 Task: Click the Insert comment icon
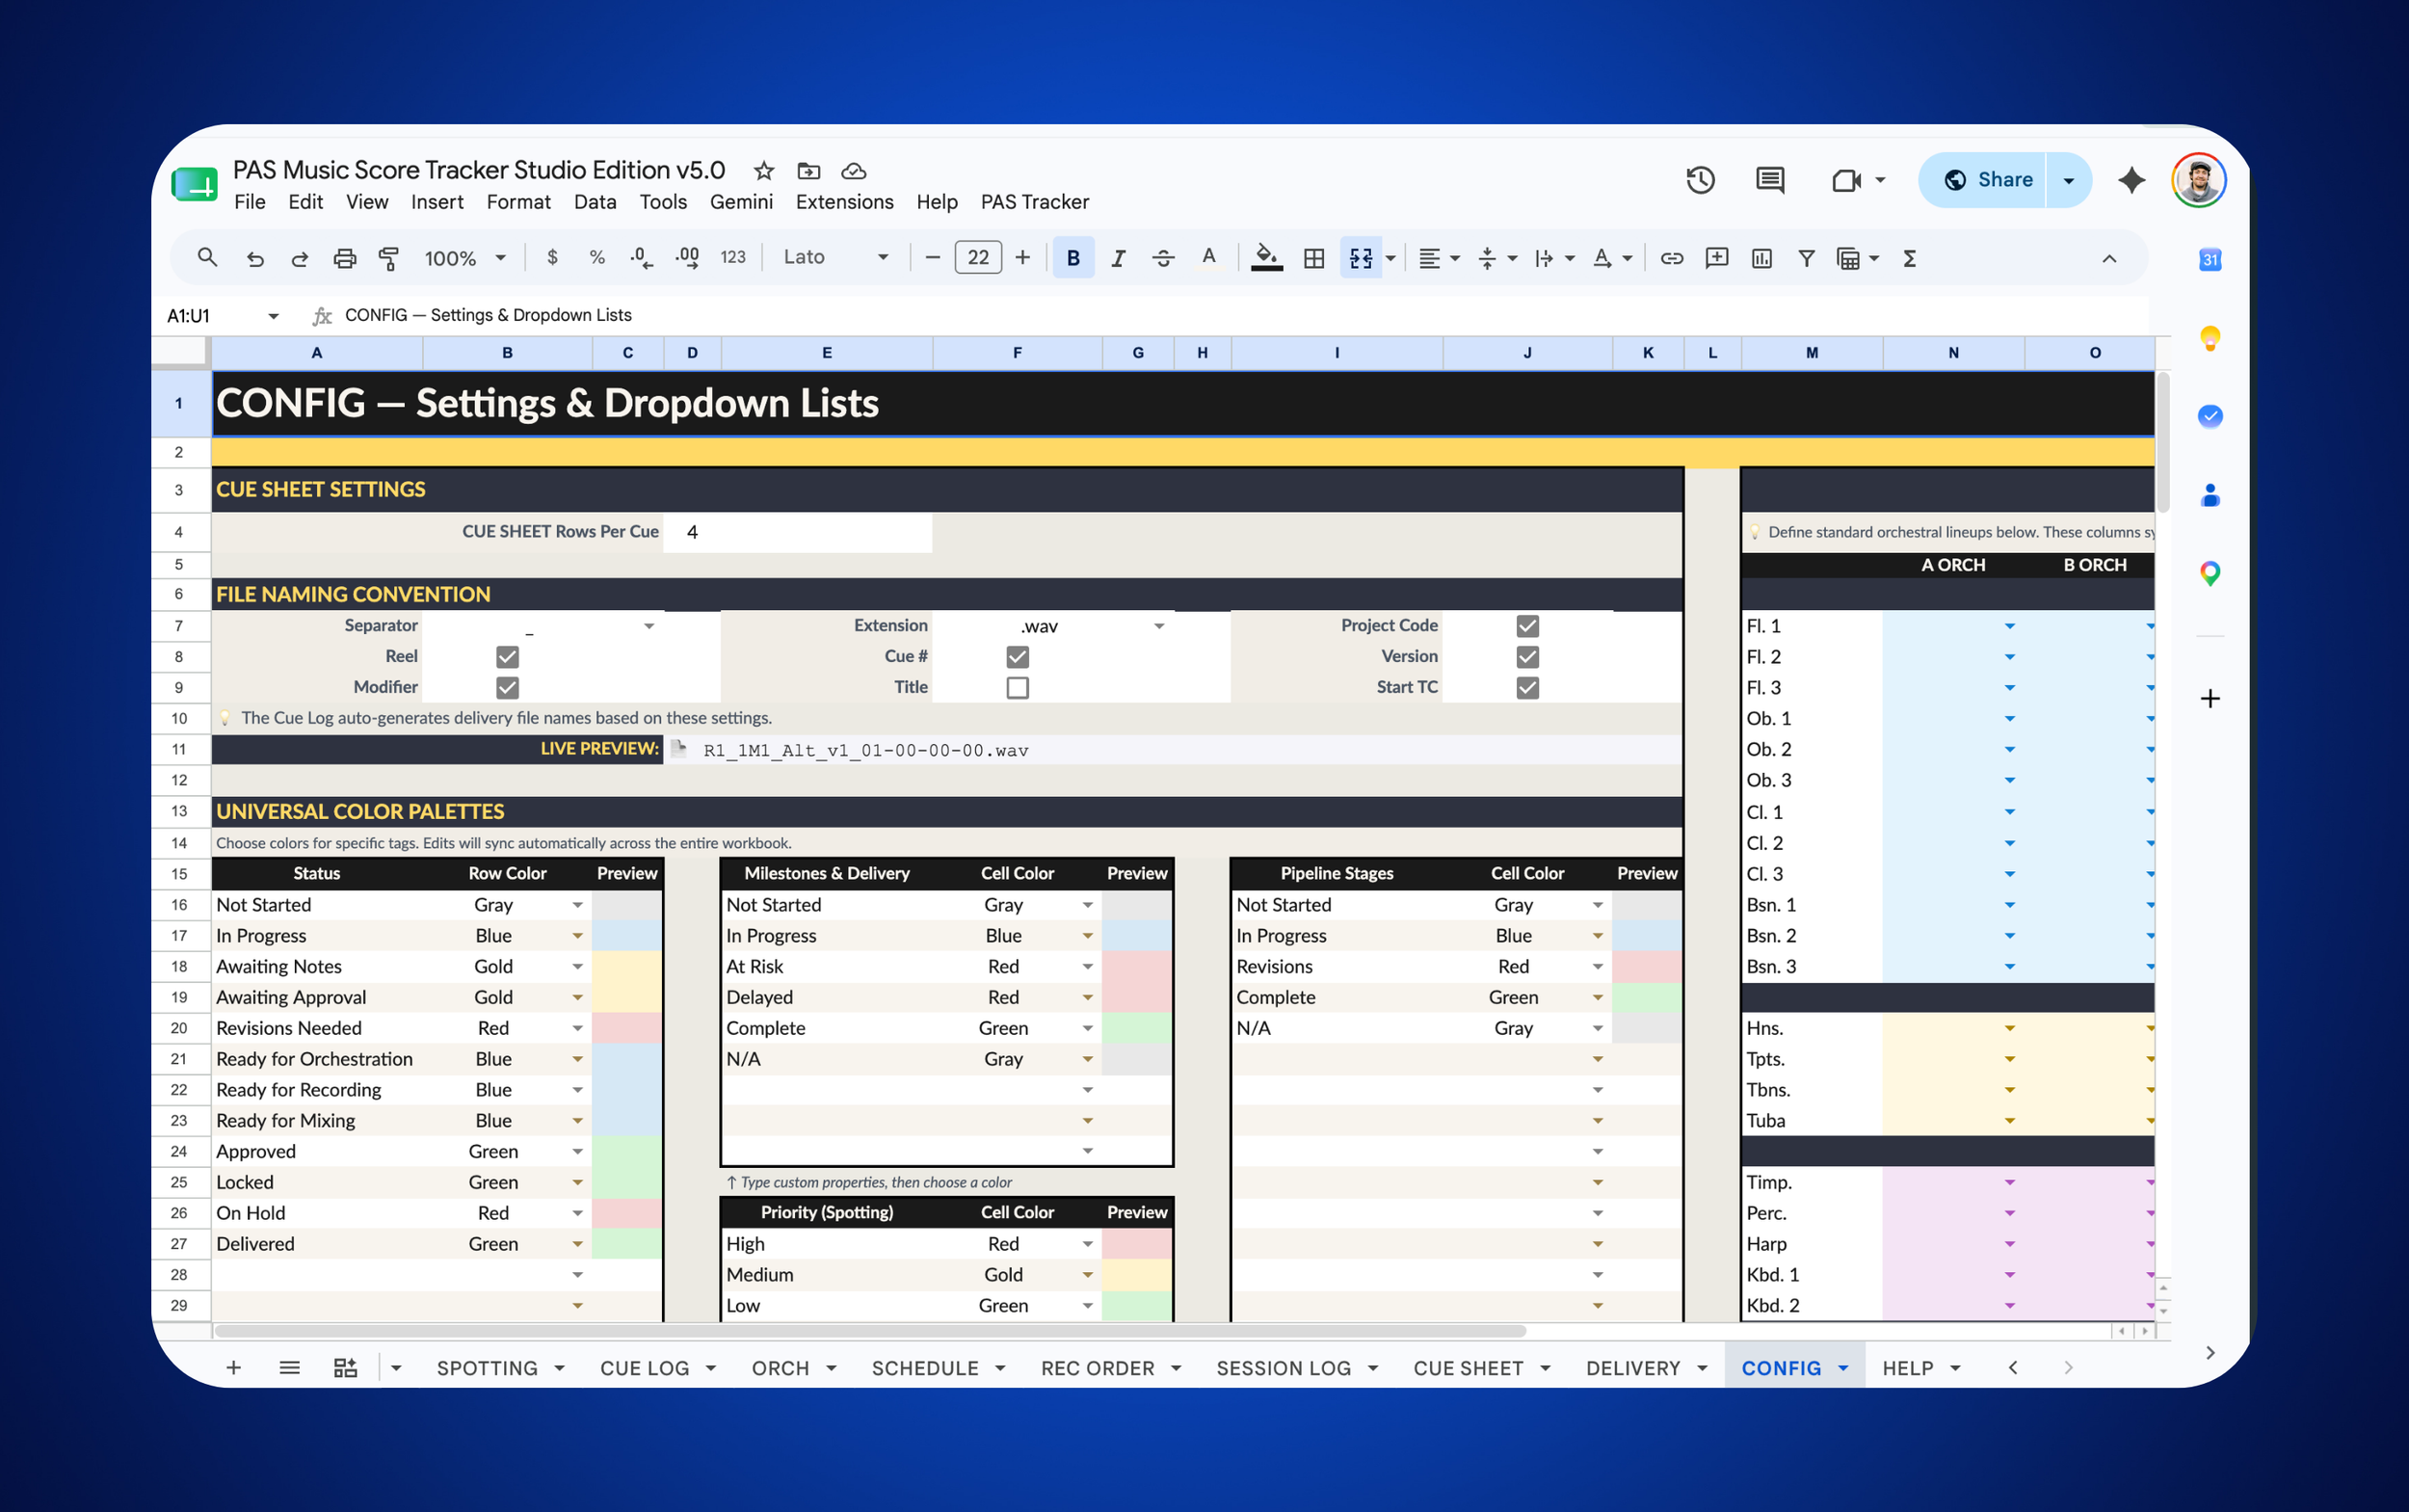point(1717,258)
